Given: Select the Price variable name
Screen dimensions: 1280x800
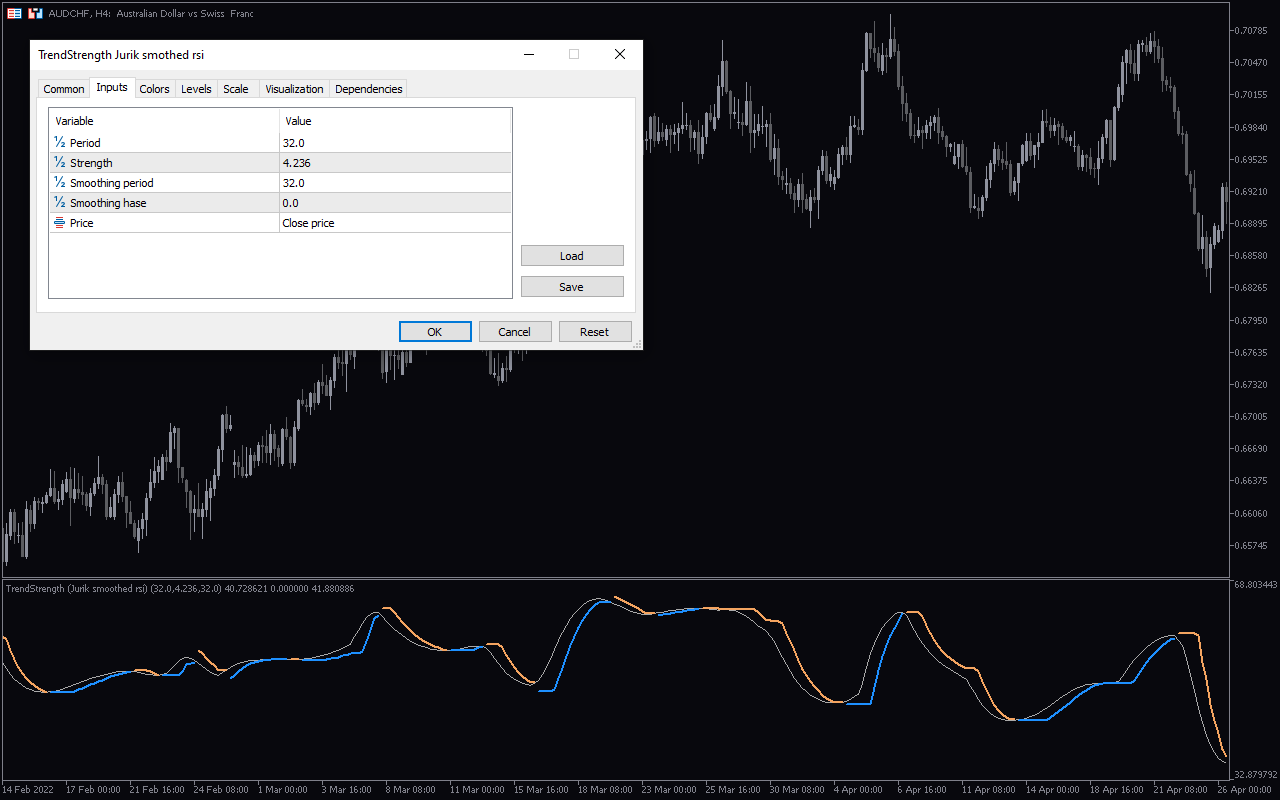Looking at the screenshot, I should click(82, 223).
